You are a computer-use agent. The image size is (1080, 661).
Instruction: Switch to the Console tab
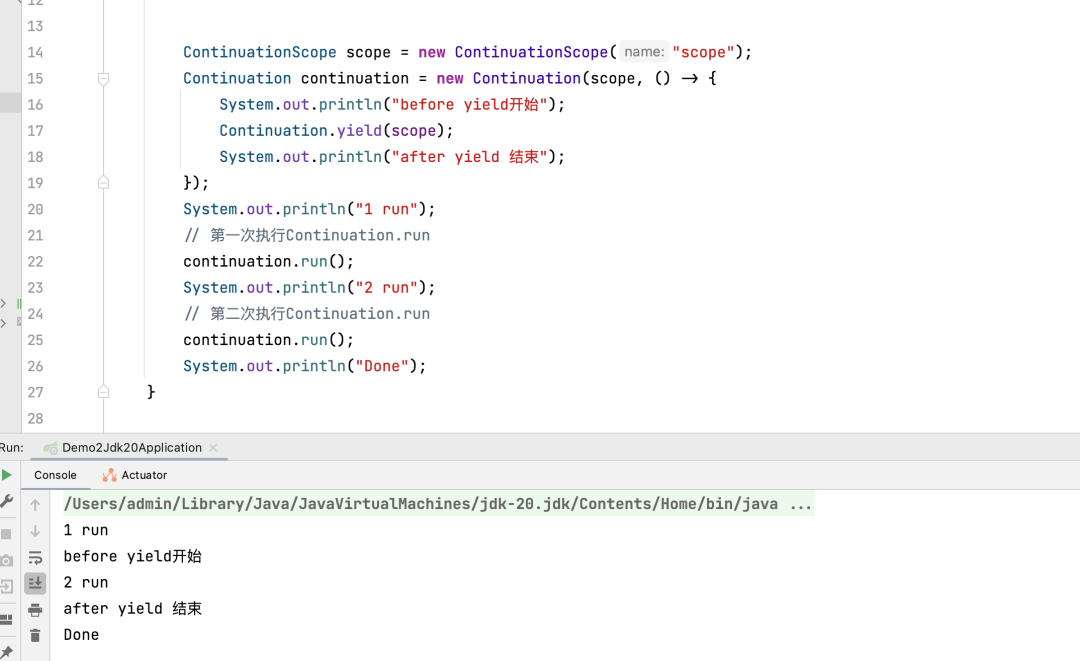pyautogui.click(x=55, y=475)
